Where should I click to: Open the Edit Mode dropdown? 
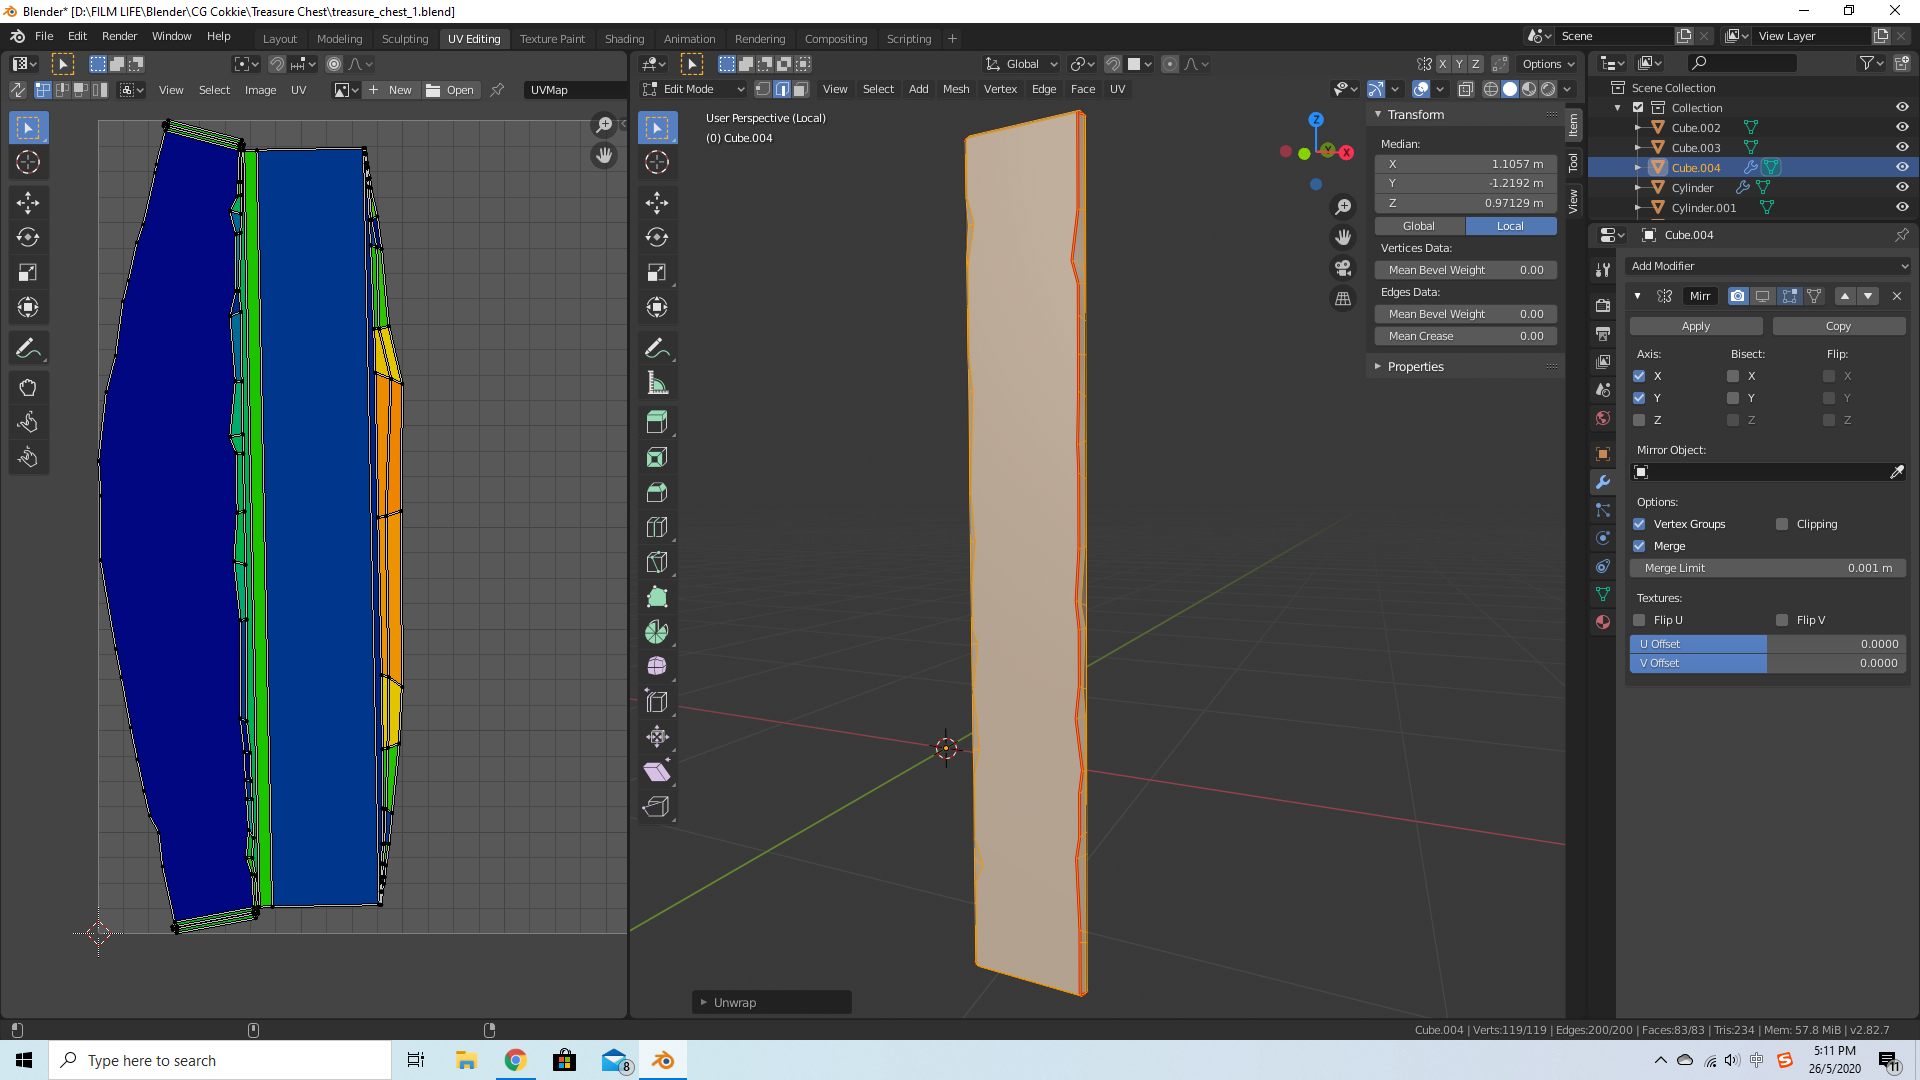692,89
